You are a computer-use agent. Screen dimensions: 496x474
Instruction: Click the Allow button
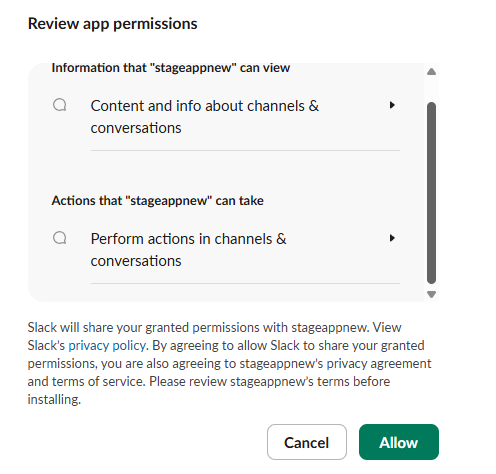pyautogui.click(x=399, y=442)
